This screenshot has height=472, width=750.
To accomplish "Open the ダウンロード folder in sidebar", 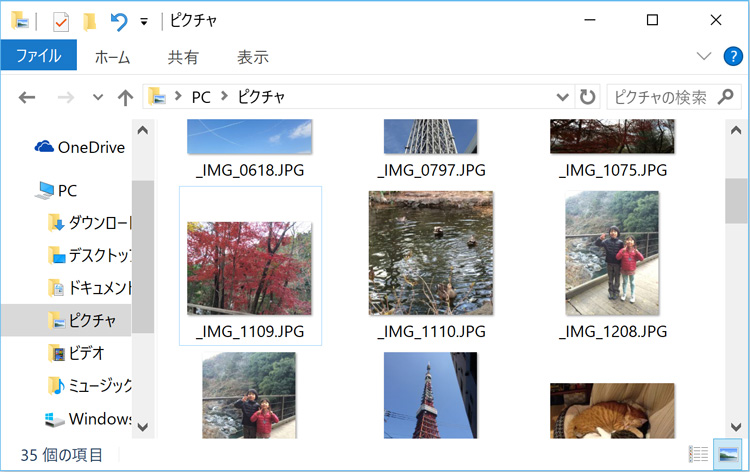I will [98, 222].
